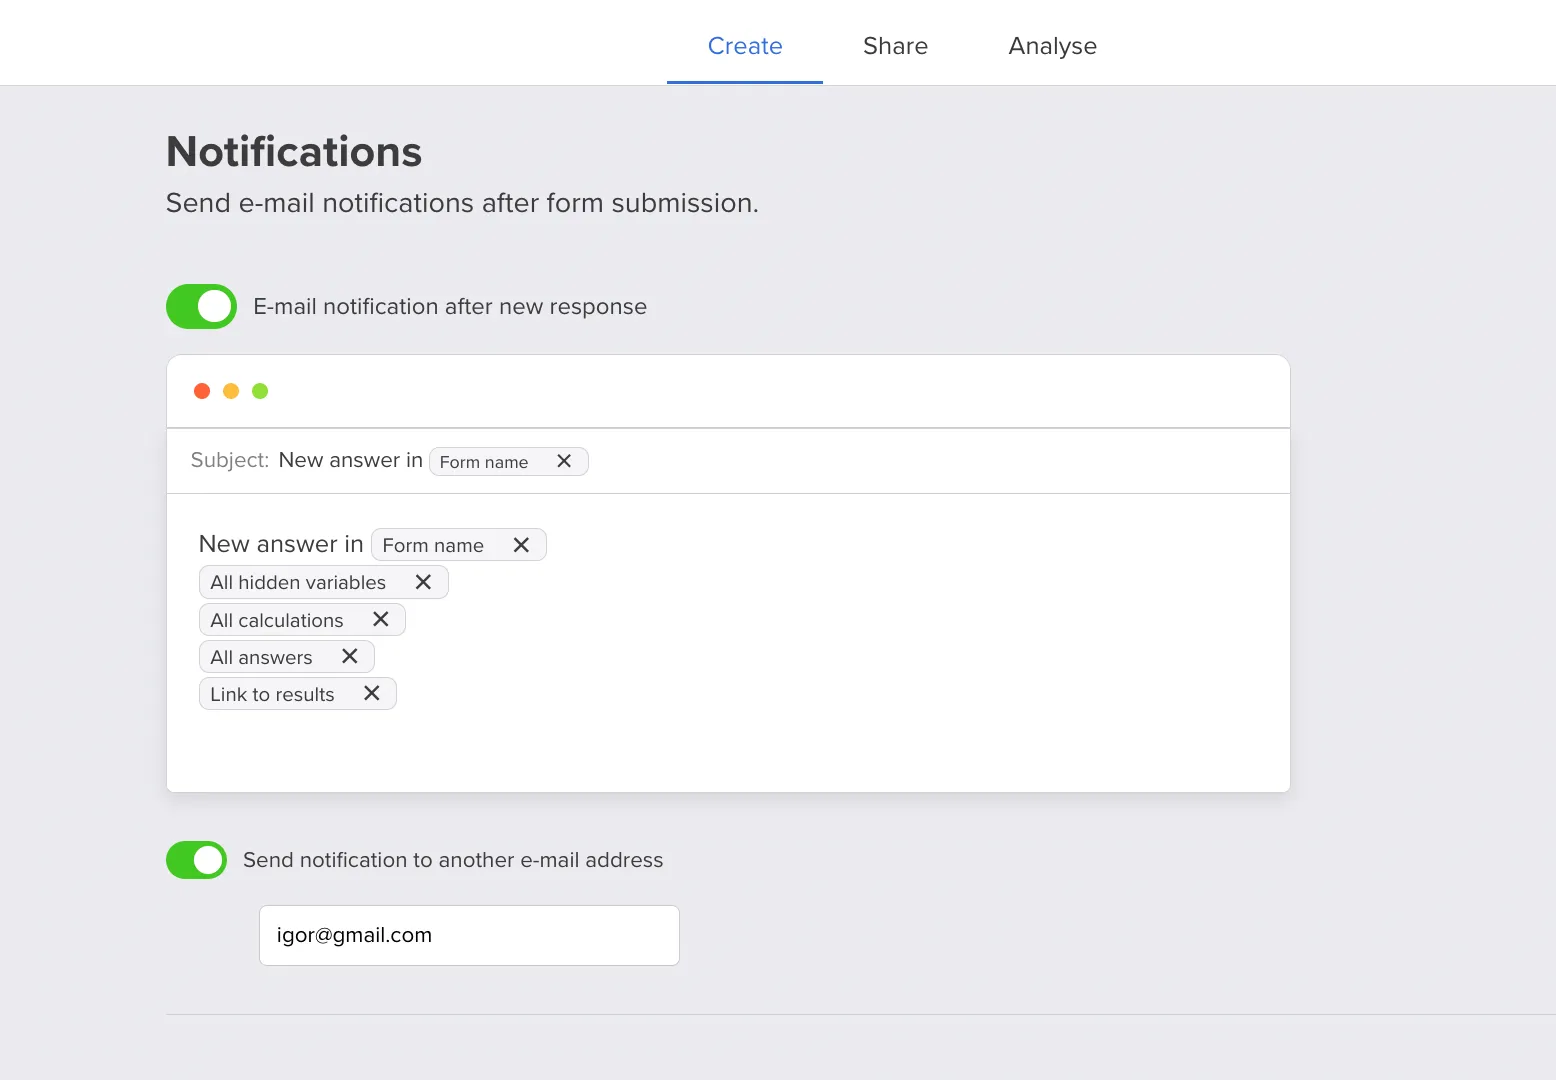Click the Link to results tag label

click(x=271, y=693)
